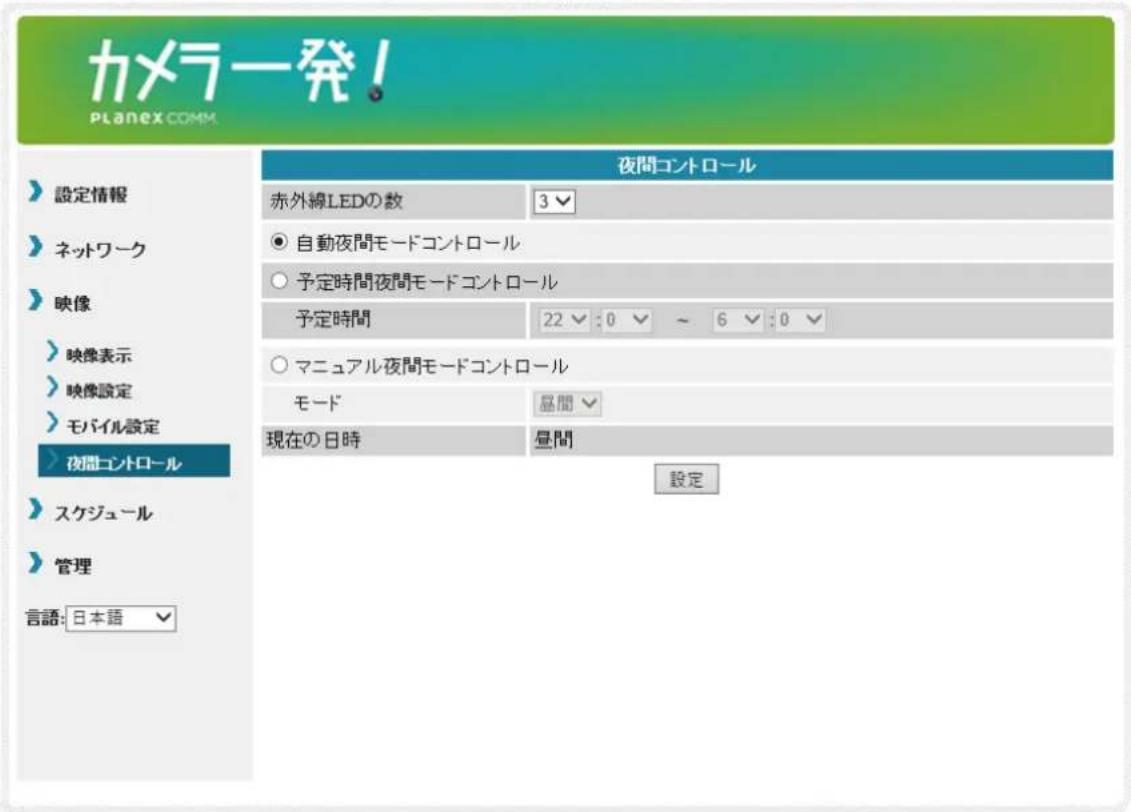
Task: Open the 管理 menu section
Action: tap(73, 567)
